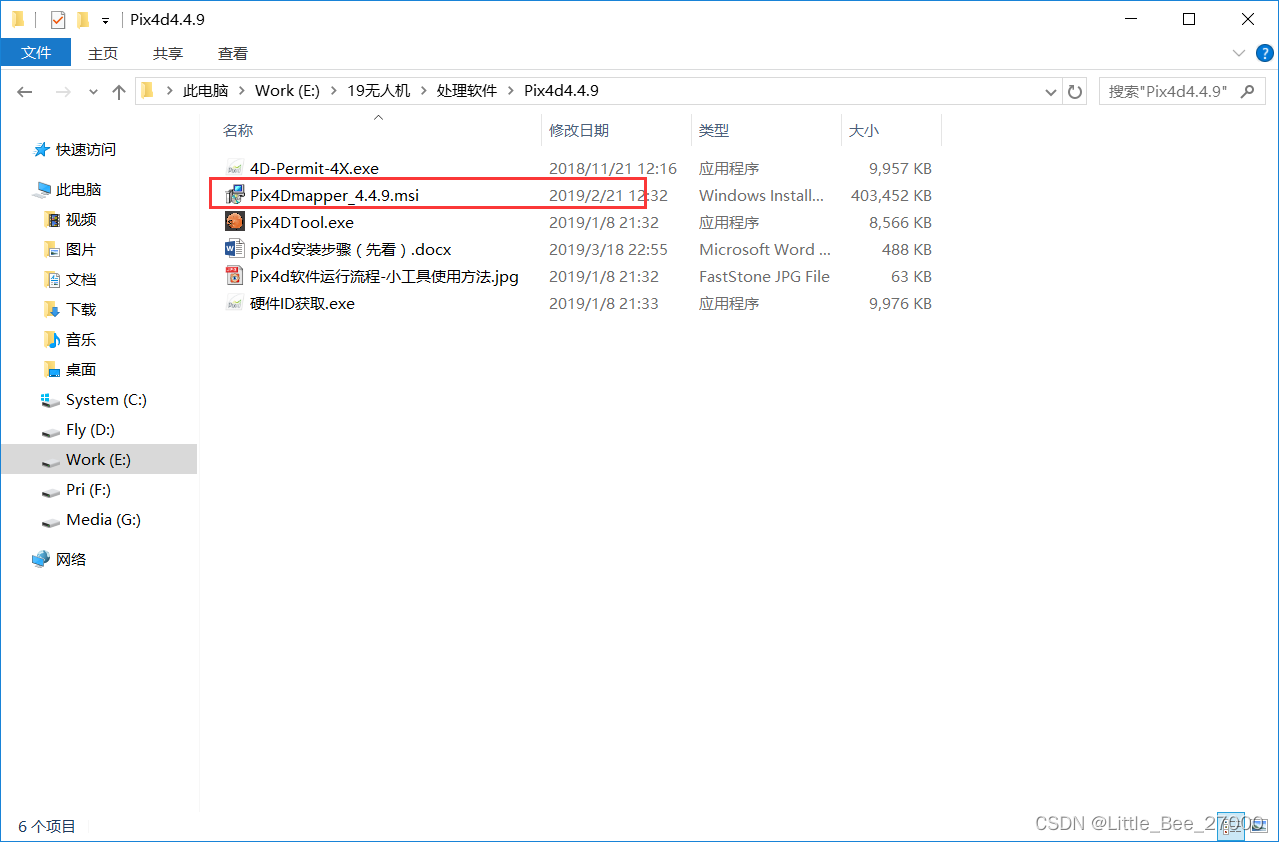Viewport: 1279px width, 842px height.
Task: Click the JPG icon for Pix4d软件运行流程
Action: [235, 276]
